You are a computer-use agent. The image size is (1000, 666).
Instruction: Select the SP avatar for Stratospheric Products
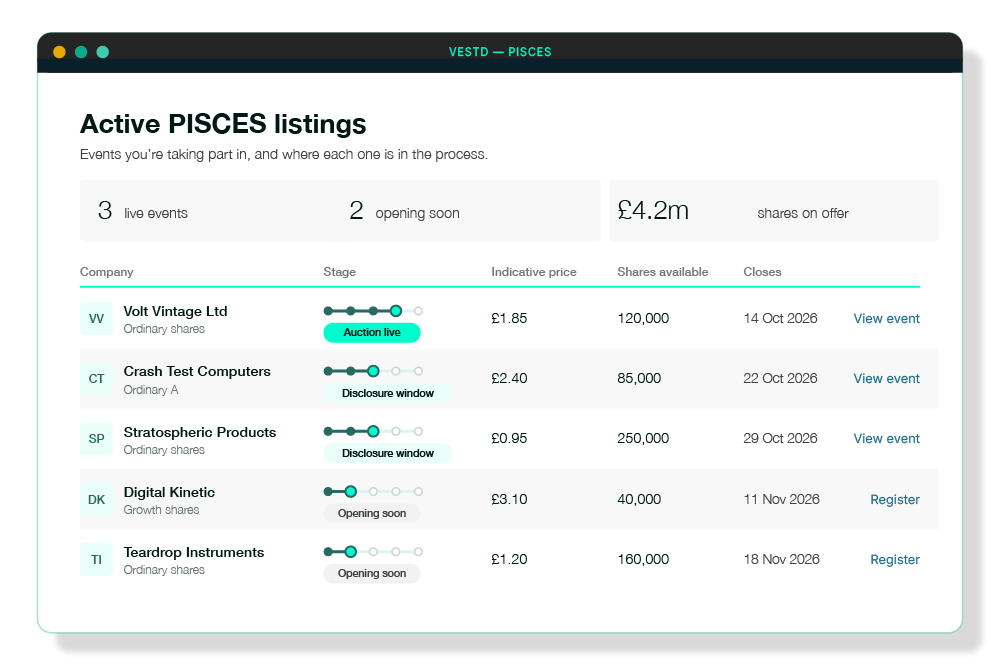(x=96, y=438)
